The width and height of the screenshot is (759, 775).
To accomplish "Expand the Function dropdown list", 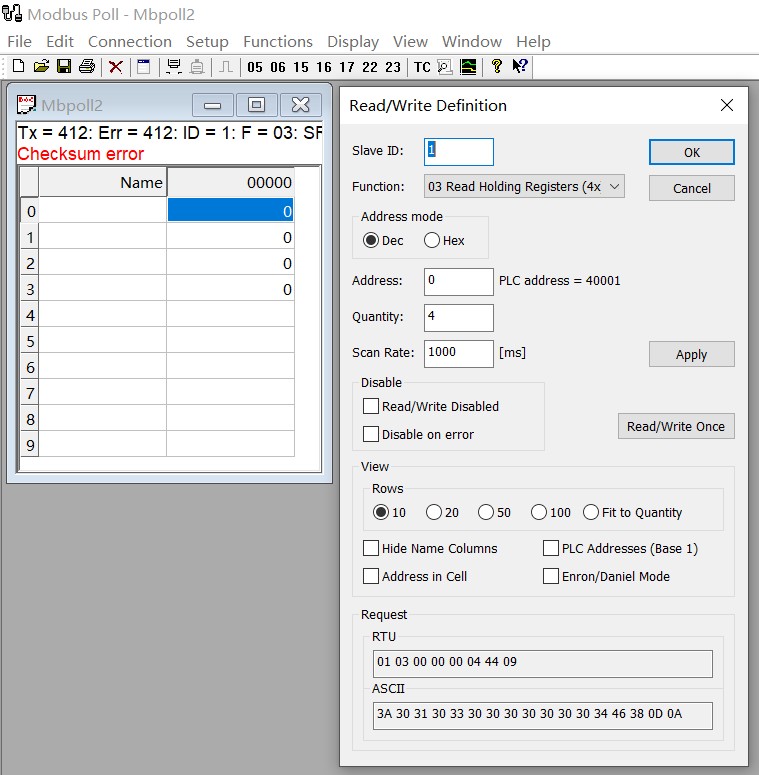I will (x=524, y=187).
